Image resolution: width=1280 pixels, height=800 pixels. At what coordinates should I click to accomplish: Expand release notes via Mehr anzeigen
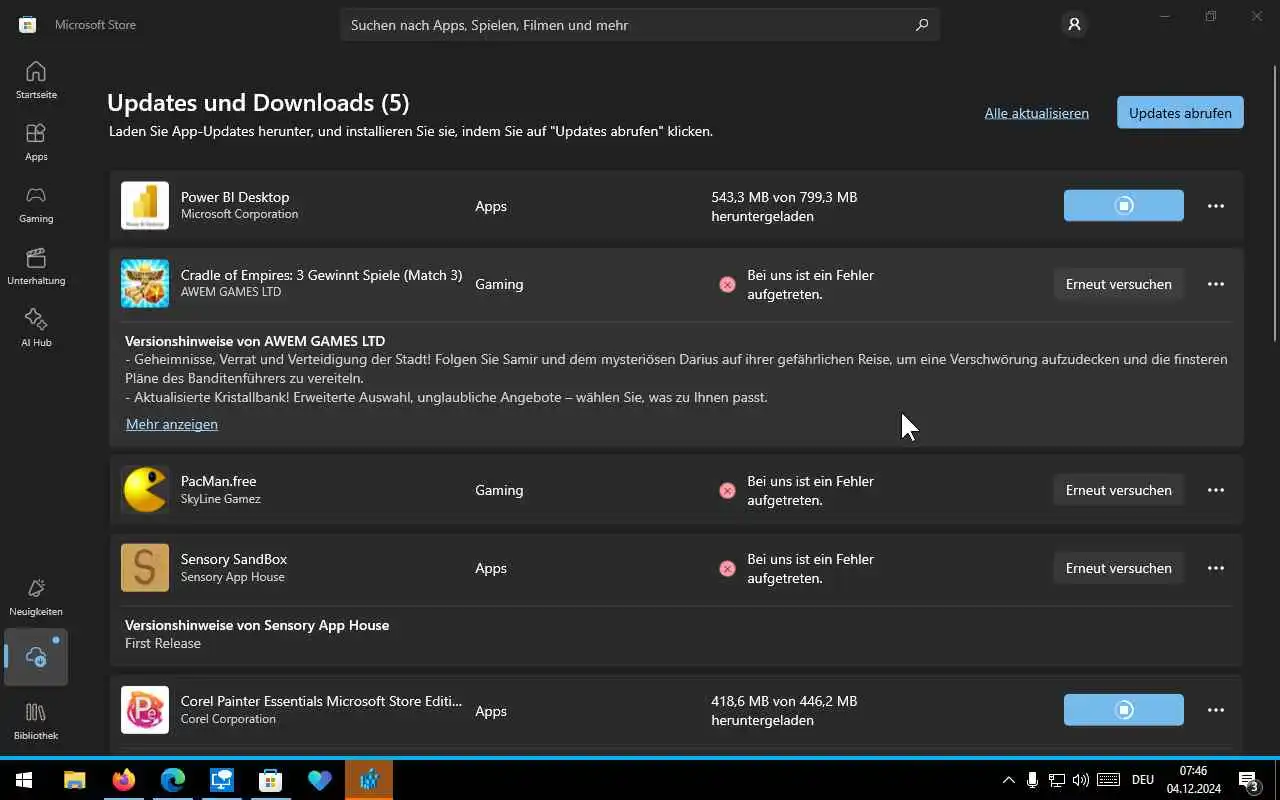172,424
